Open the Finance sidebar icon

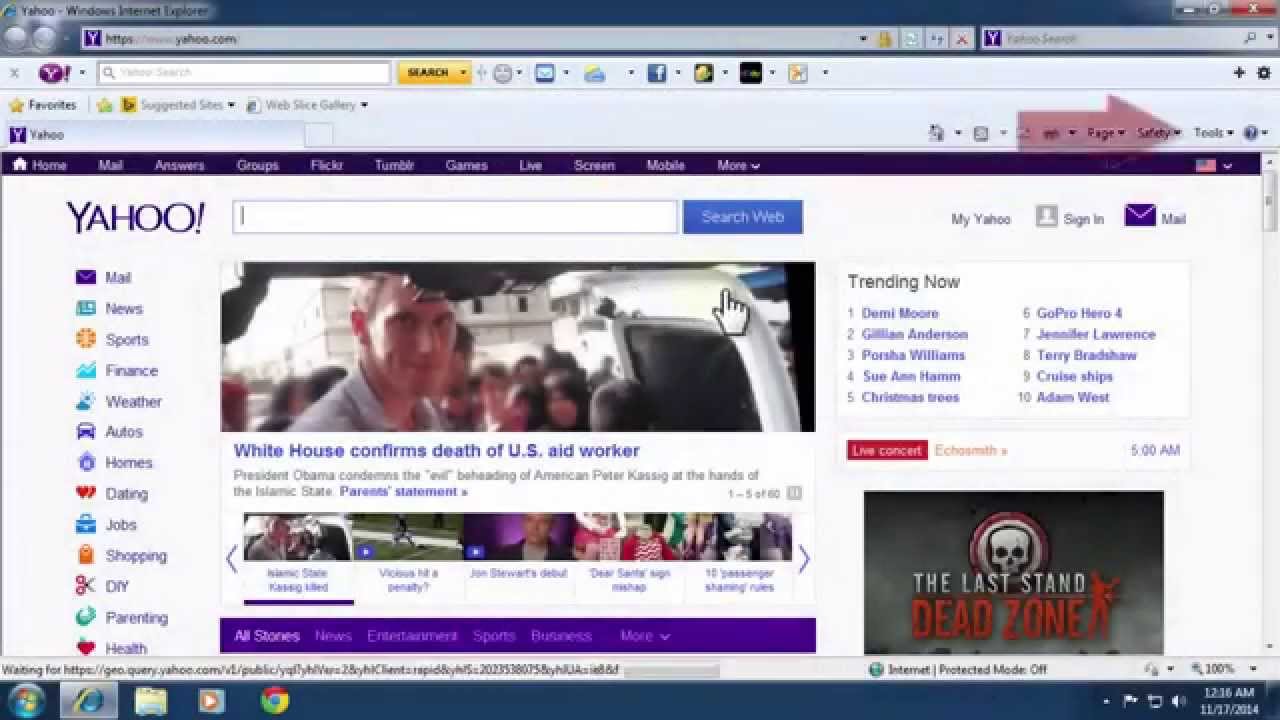pos(86,371)
